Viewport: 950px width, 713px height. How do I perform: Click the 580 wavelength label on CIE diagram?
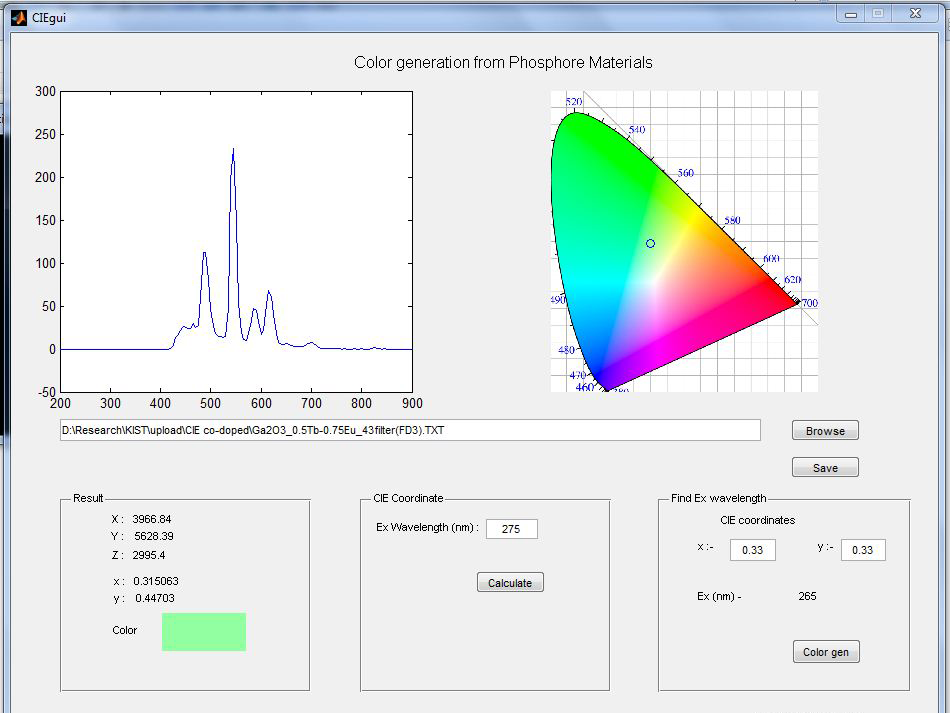point(732,220)
